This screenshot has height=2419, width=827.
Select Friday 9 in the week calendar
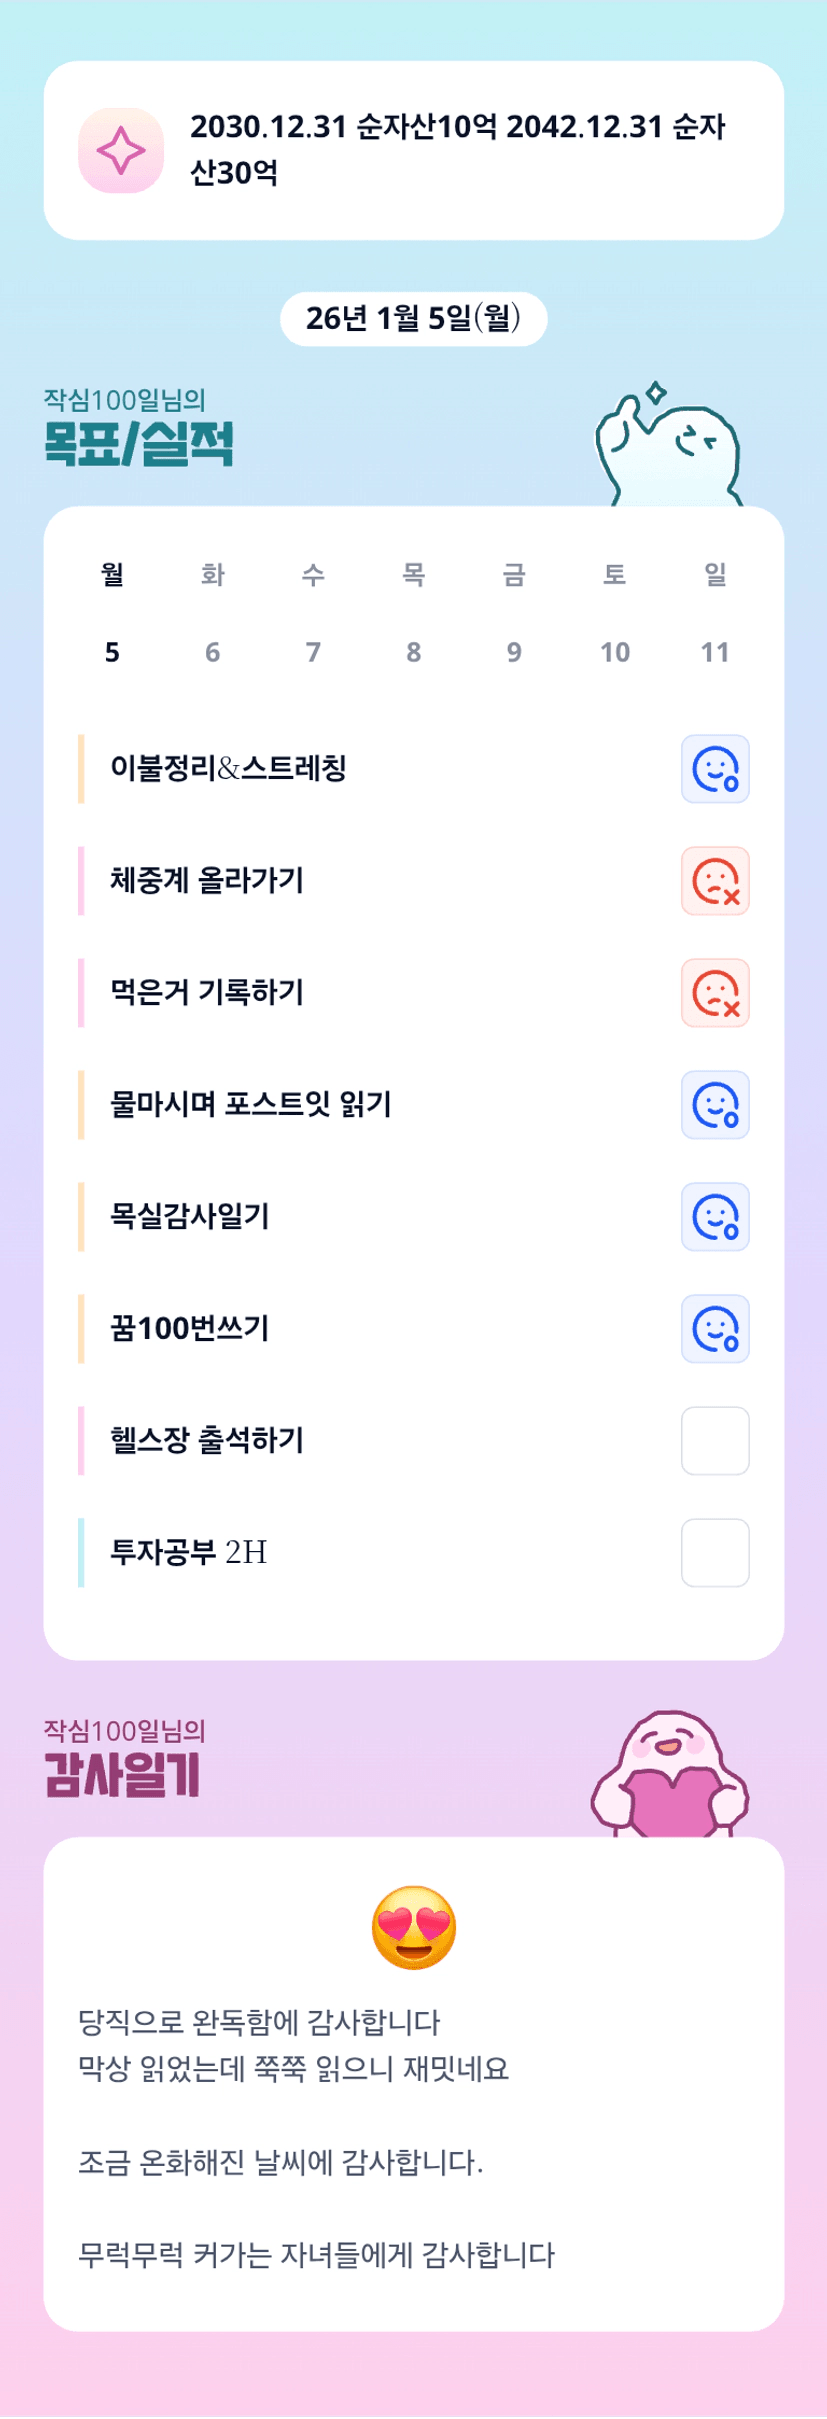(514, 653)
